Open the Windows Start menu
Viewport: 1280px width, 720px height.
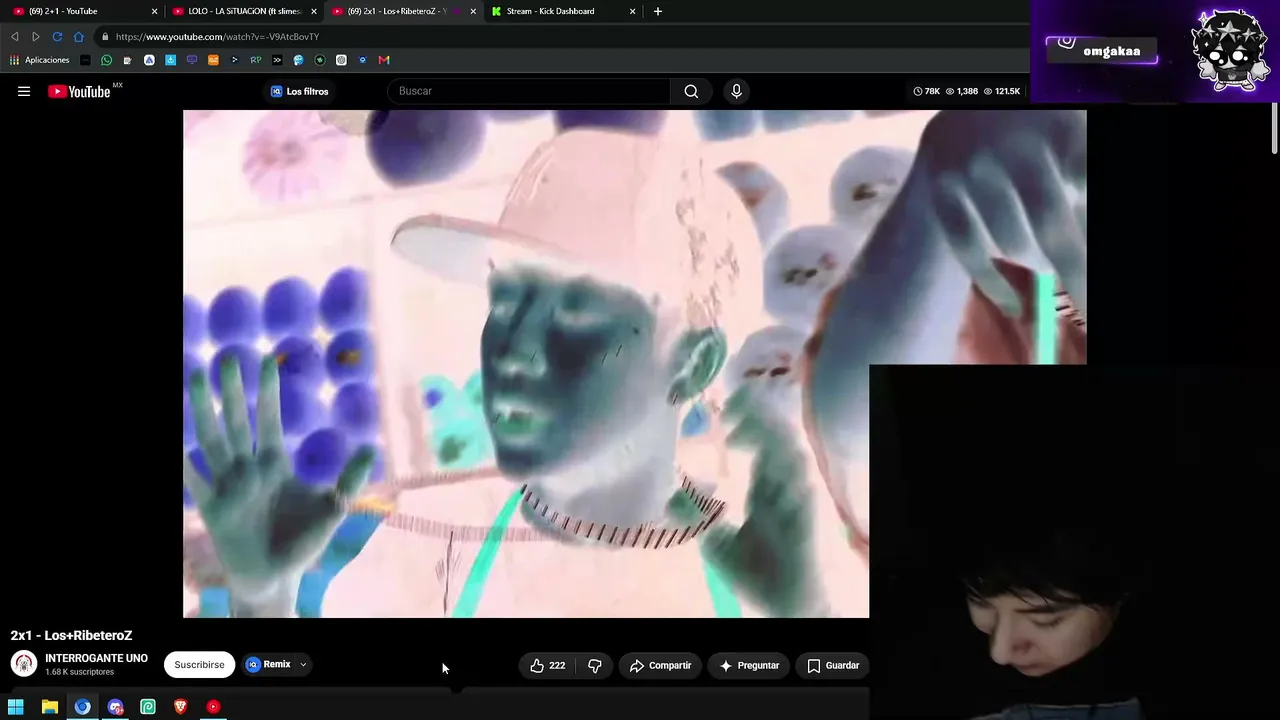[x=16, y=707]
